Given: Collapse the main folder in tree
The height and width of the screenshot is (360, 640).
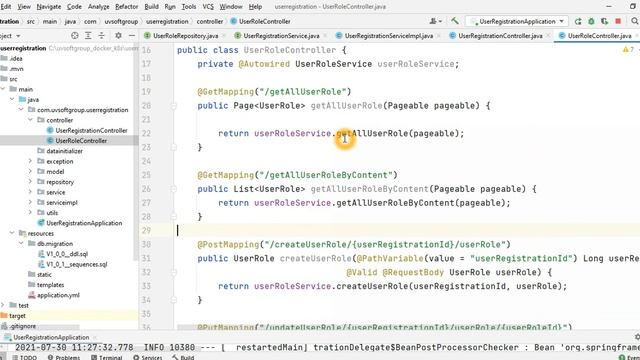Looking at the screenshot, I should (x=3, y=89).
